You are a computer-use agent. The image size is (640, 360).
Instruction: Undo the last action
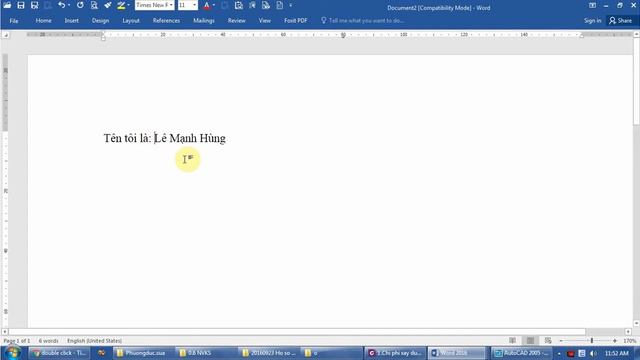point(61,5)
